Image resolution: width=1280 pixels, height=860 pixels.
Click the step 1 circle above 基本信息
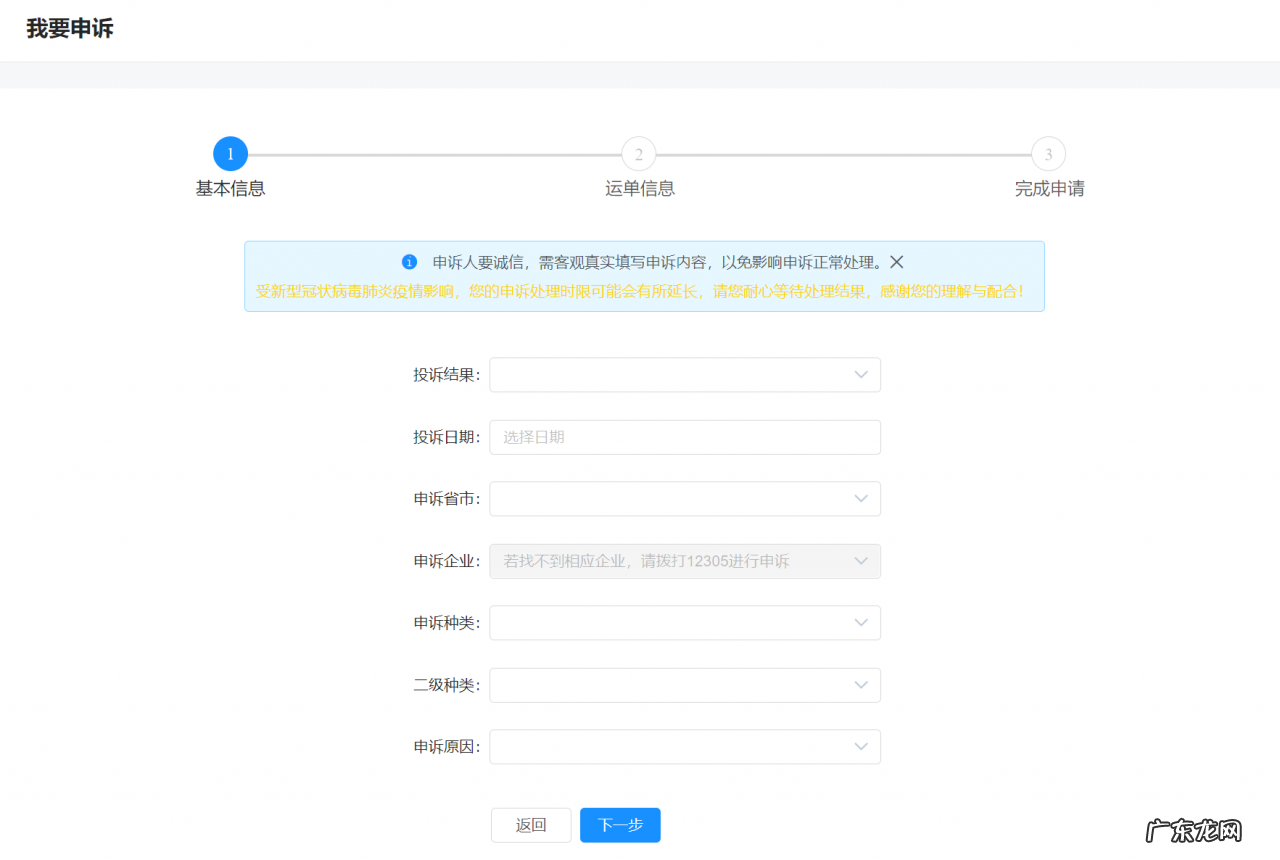230,153
